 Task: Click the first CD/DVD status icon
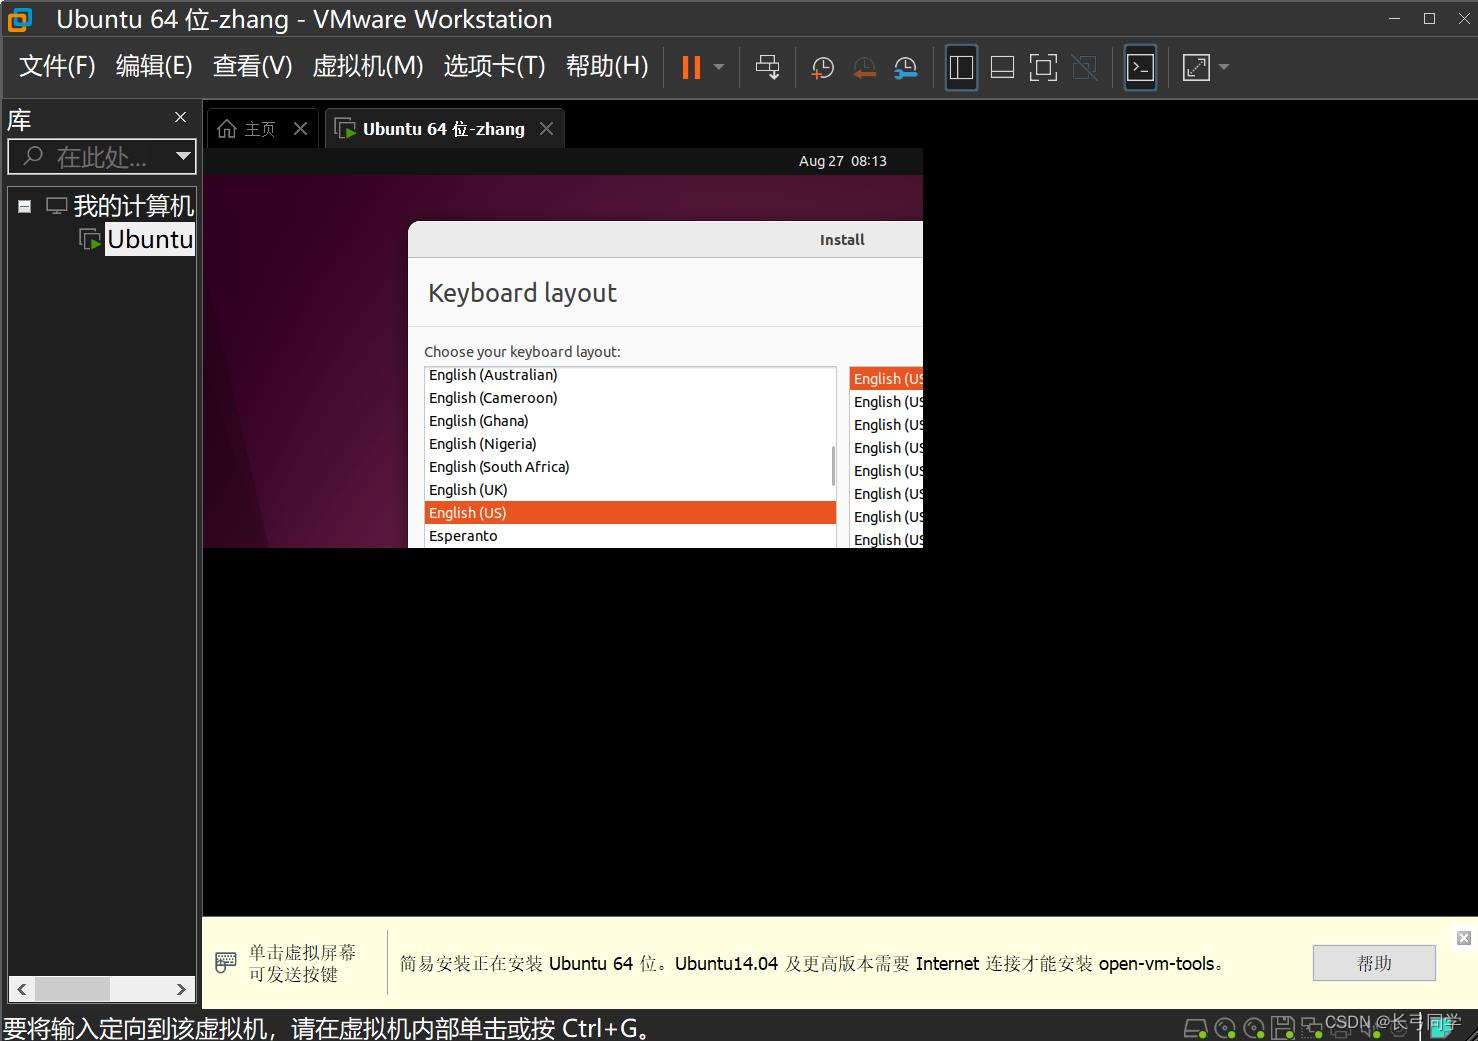tap(1225, 1028)
